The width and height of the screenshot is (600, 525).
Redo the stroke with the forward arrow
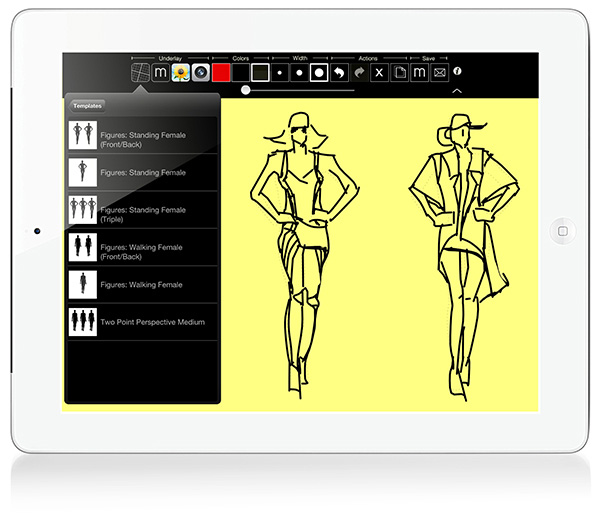359,73
